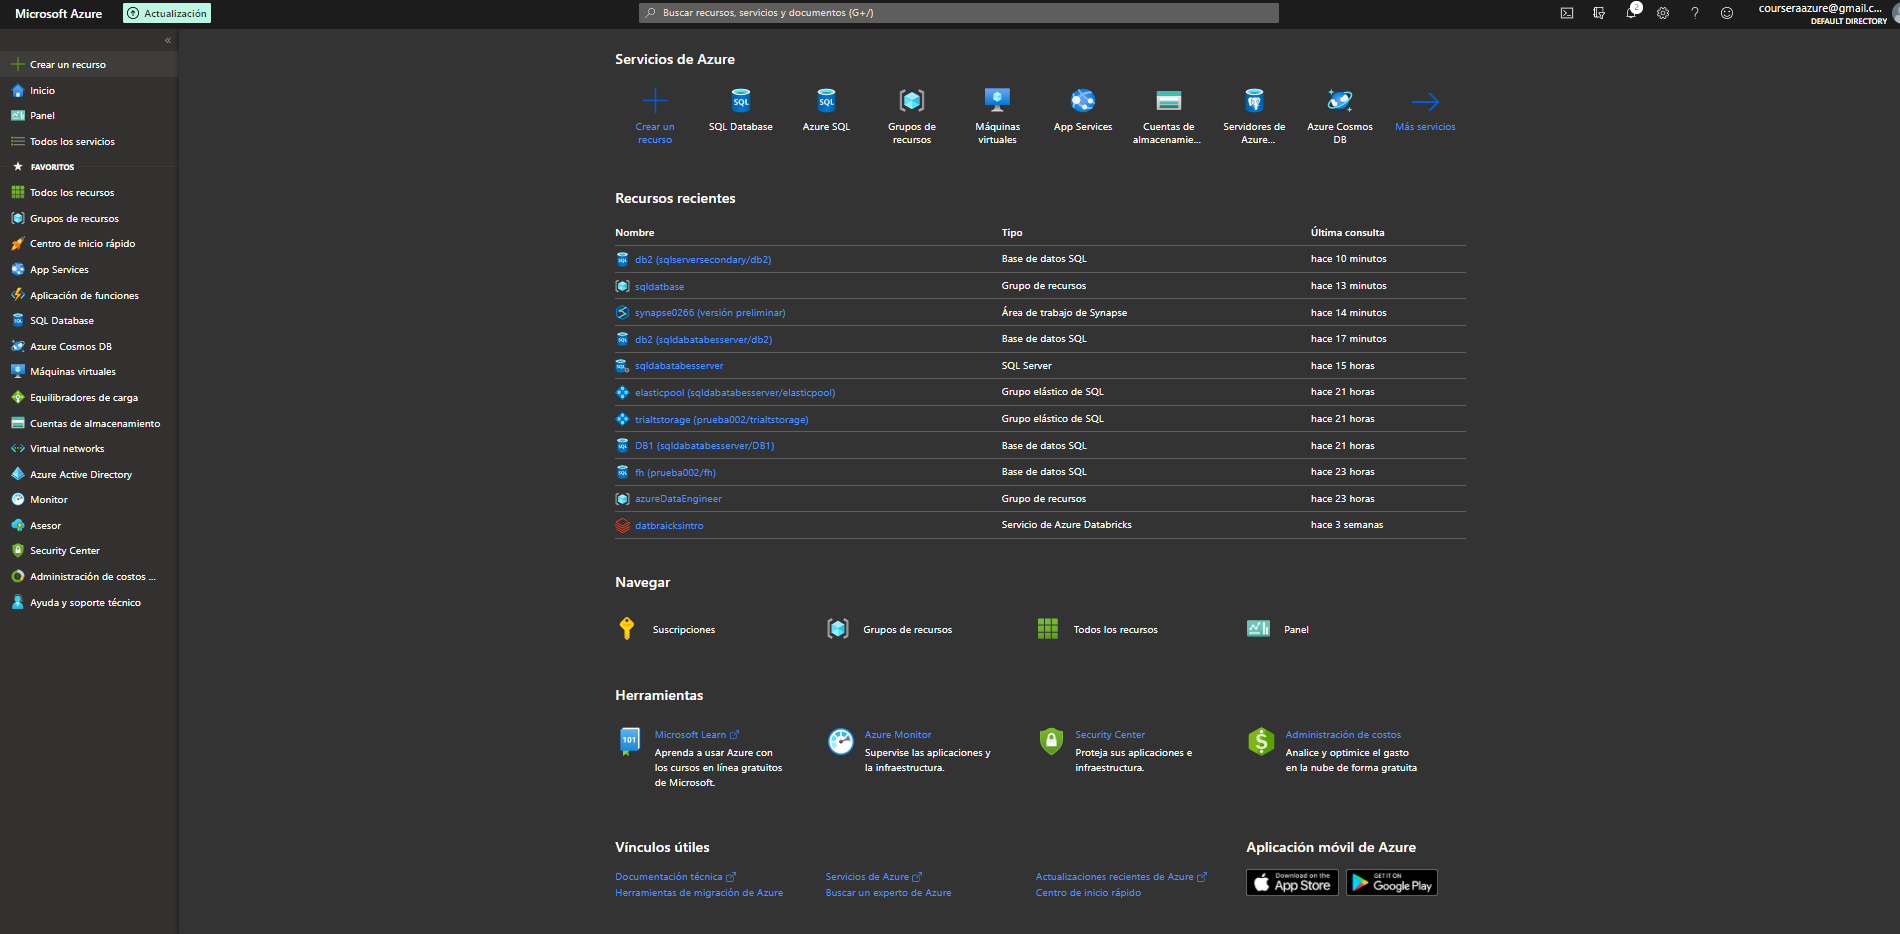Select Monitor in the sidebar

pos(48,500)
